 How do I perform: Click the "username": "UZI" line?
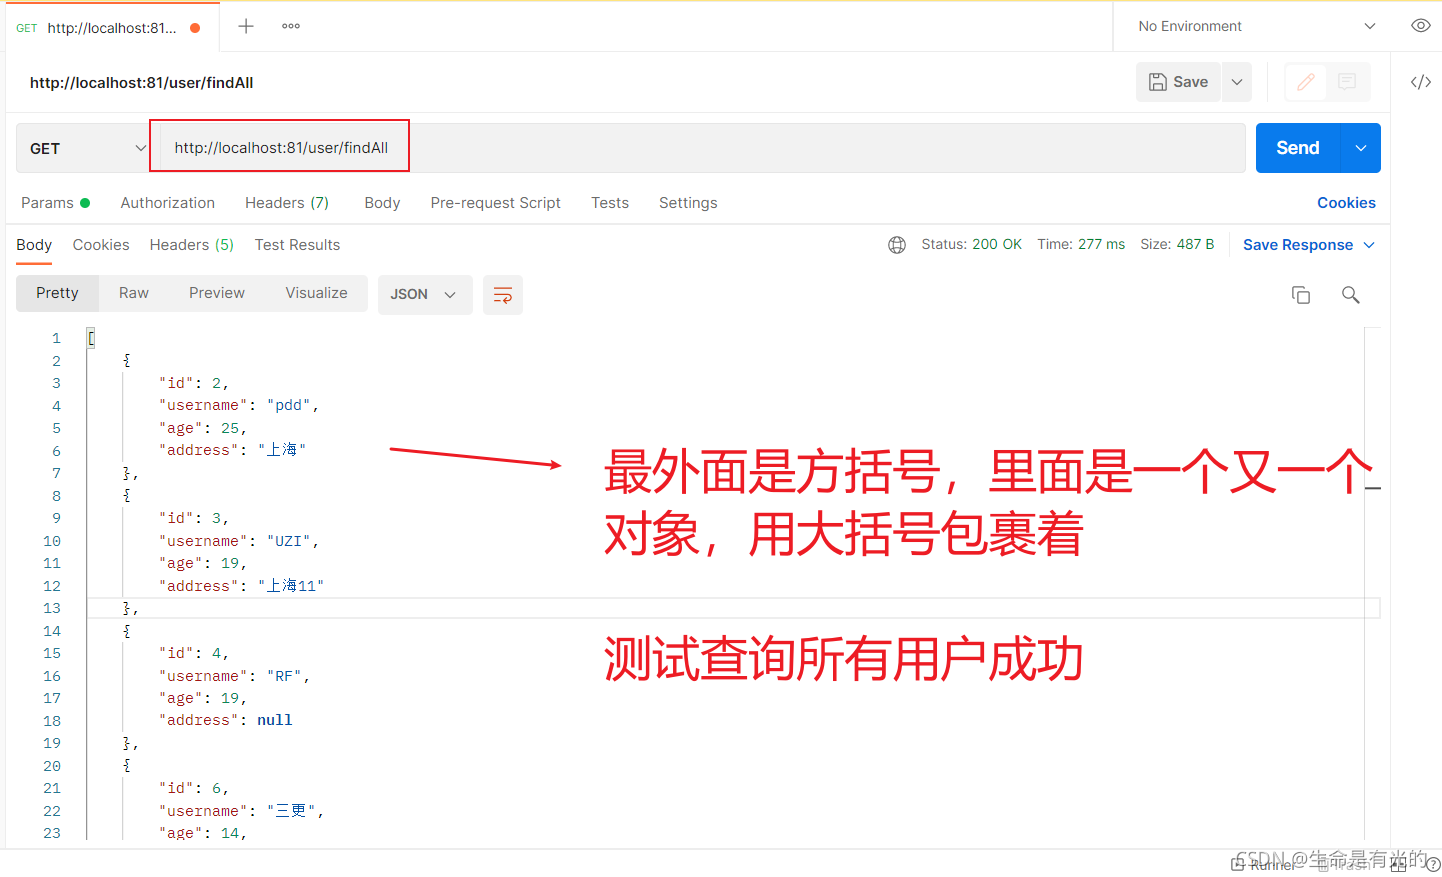[x=239, y=541]
